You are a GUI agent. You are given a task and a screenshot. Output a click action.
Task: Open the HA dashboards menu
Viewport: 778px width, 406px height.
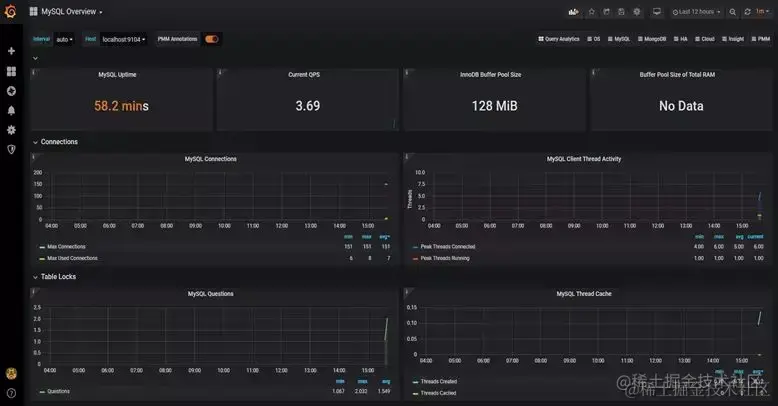[681, 39]
